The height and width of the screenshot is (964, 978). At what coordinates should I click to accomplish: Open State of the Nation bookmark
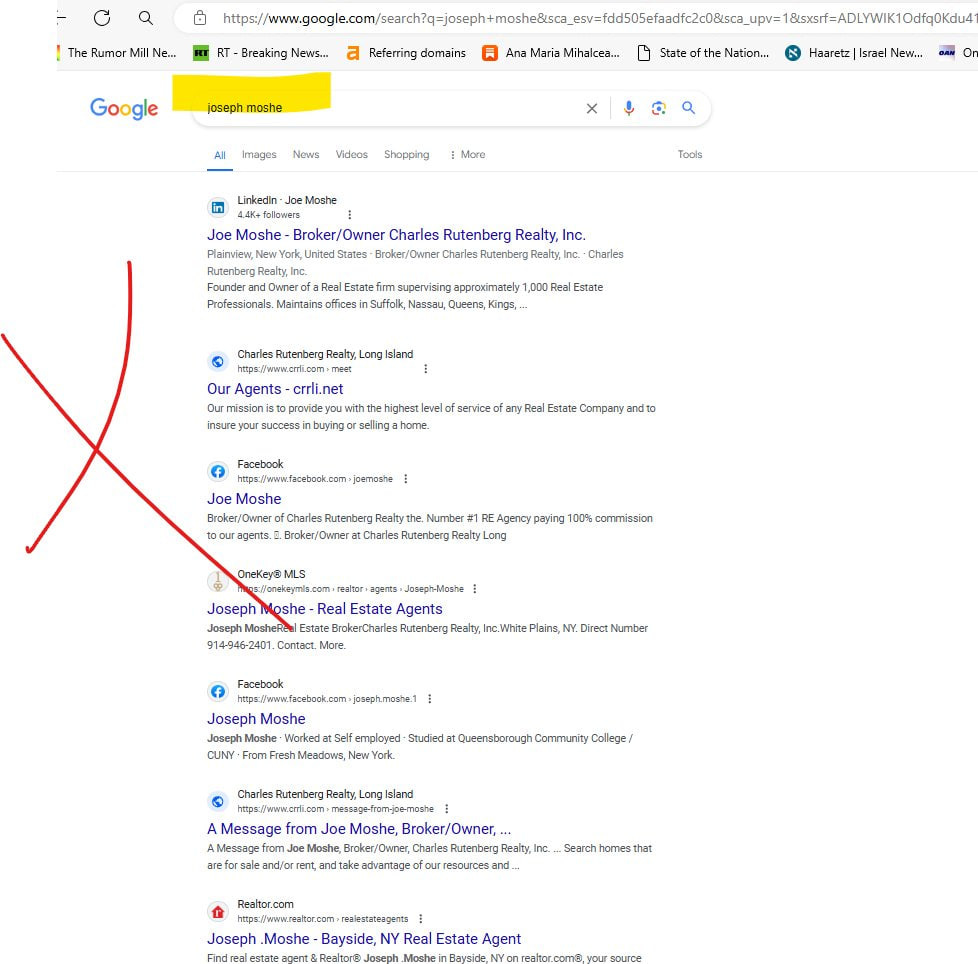703,53
